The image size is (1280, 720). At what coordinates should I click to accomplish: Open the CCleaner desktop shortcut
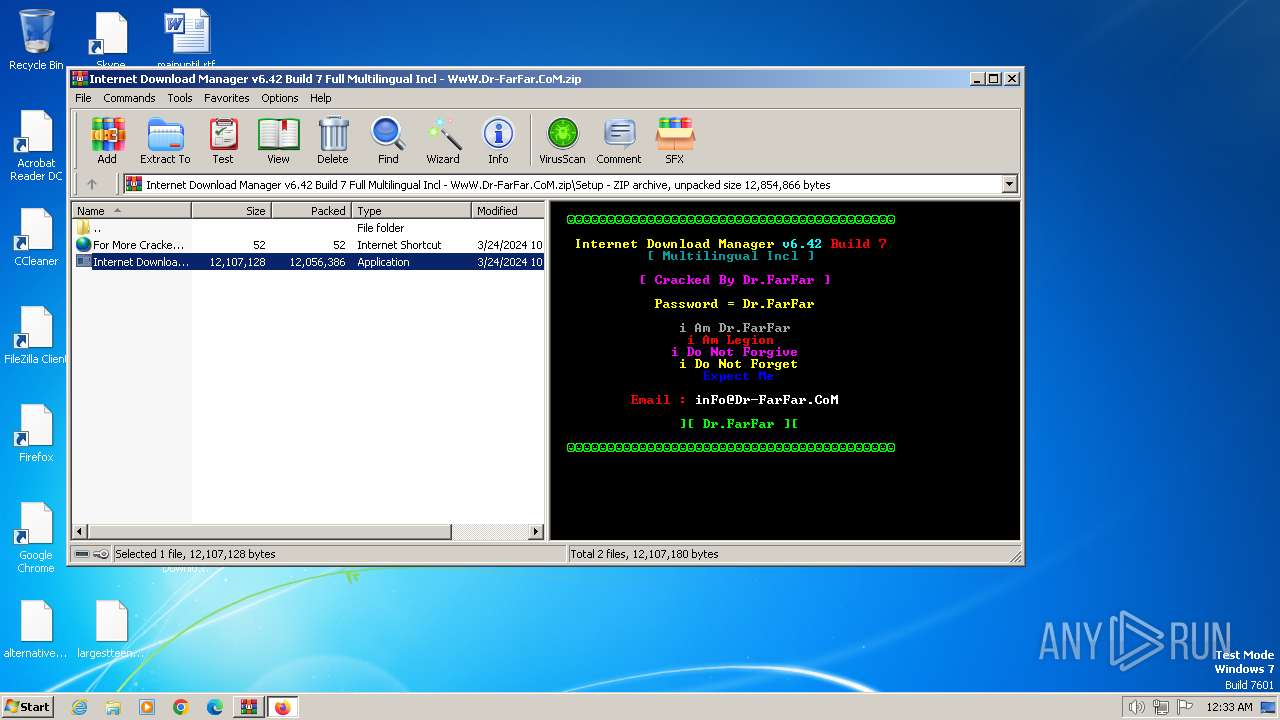pyautogui.click(x=36, y=238)
